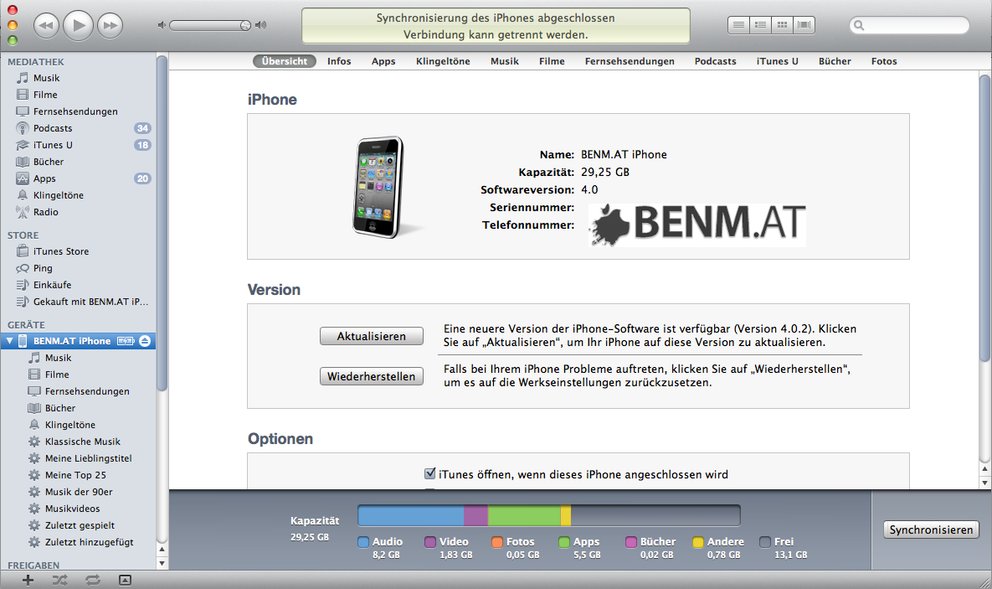
Task: Open Musik der 90er playlist
Action: pos(78,492)
